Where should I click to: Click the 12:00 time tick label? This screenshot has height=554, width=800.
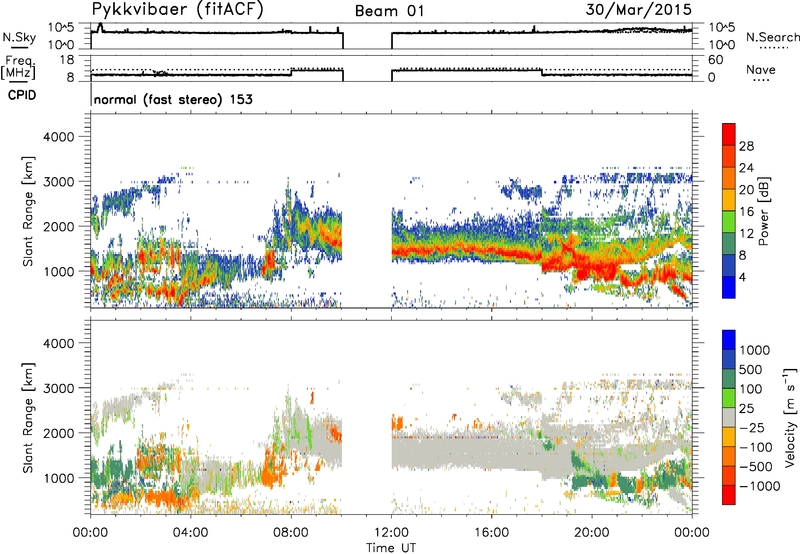coord(391,533)
